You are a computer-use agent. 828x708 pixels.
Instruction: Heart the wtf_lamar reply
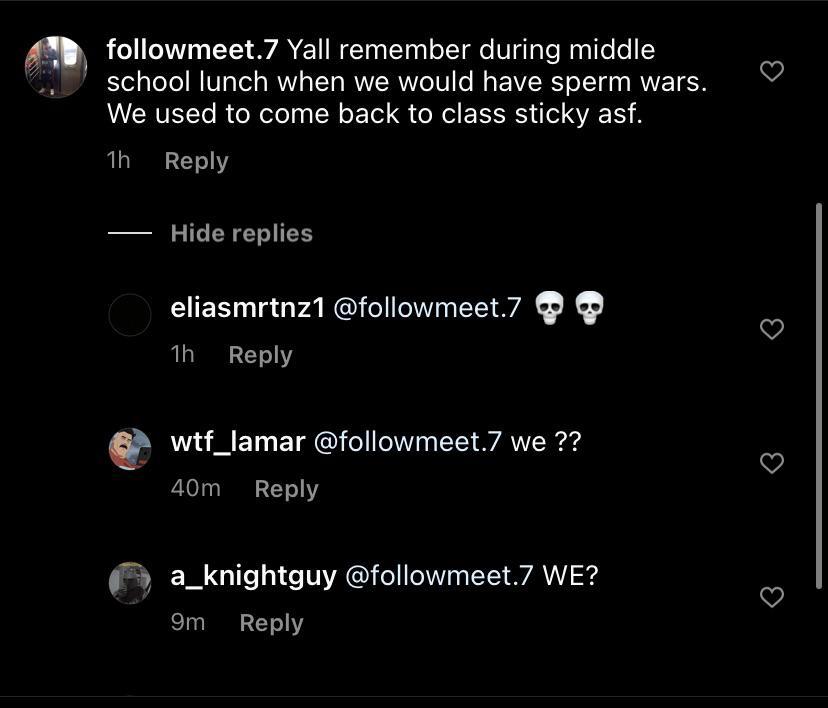coord(771,463)
